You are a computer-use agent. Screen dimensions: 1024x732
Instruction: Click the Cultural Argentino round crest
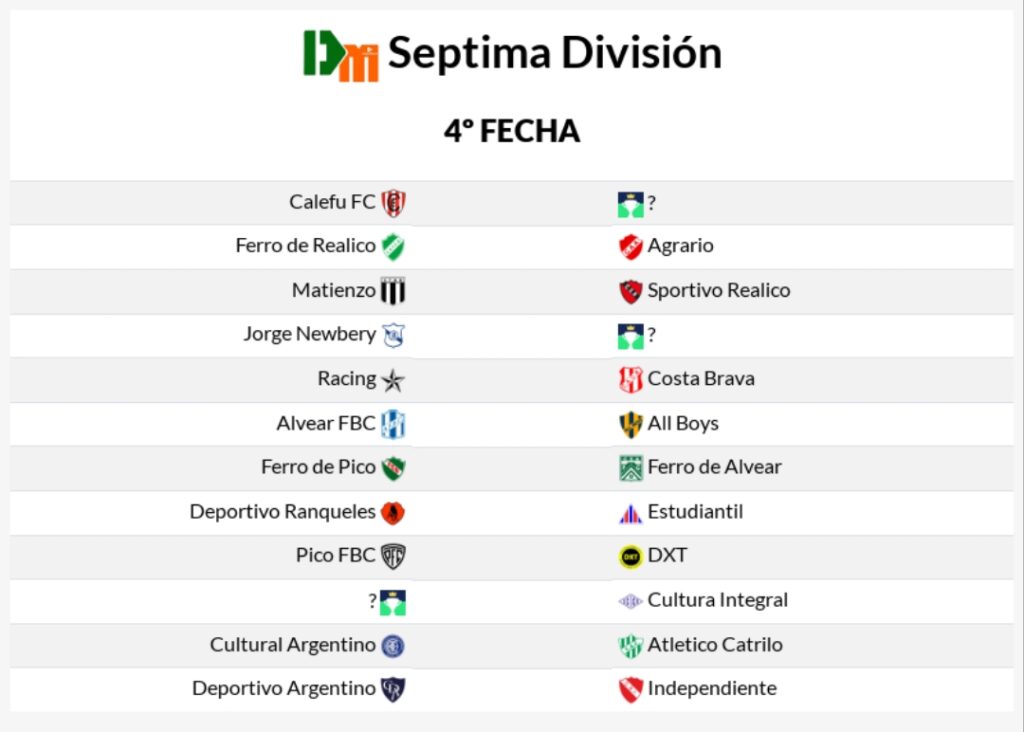click(393, 645)
